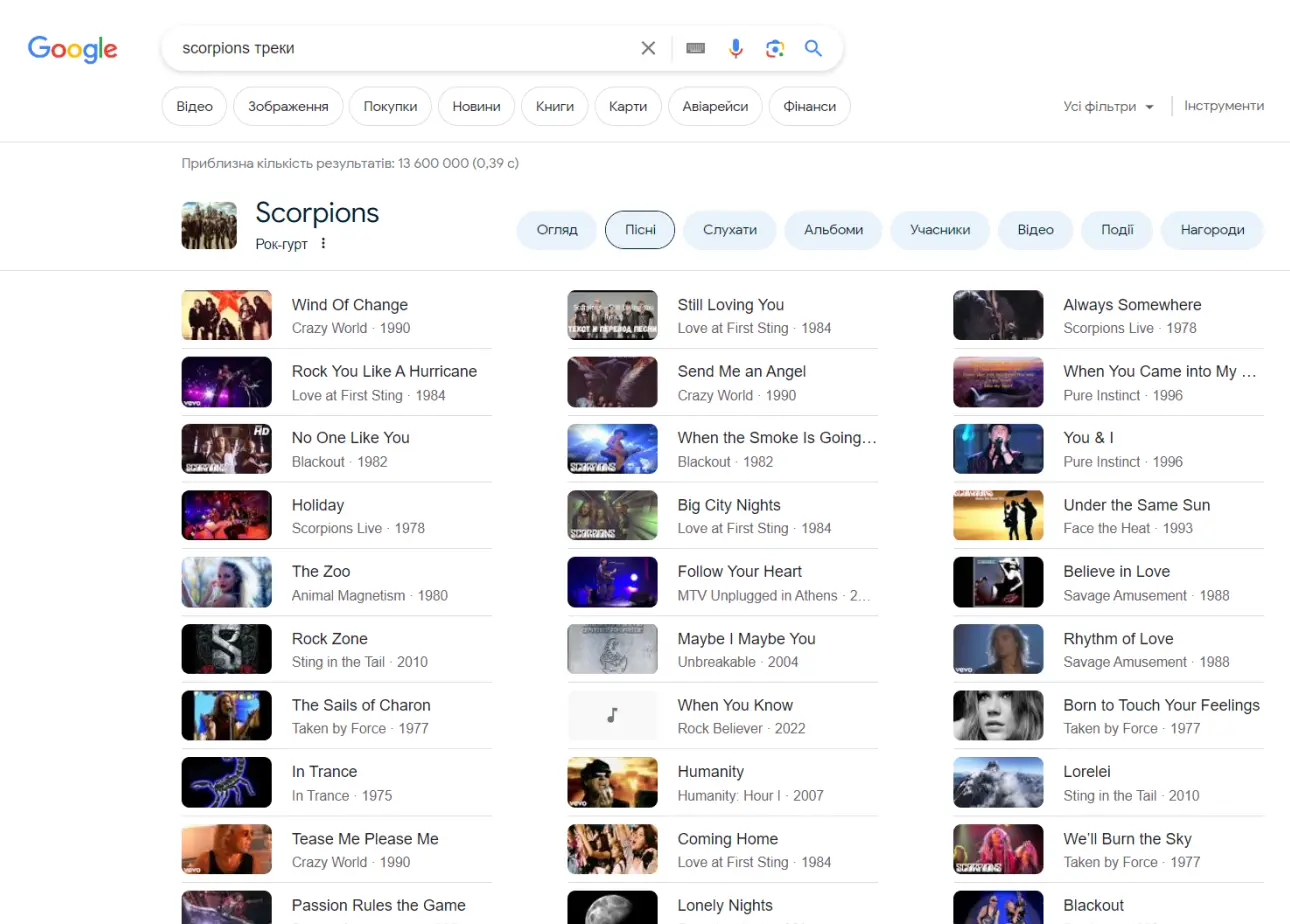The width and height of the screenshot is (1290, 924).
Task: Open the song The Zoo
Action: (x=337, y=582)
